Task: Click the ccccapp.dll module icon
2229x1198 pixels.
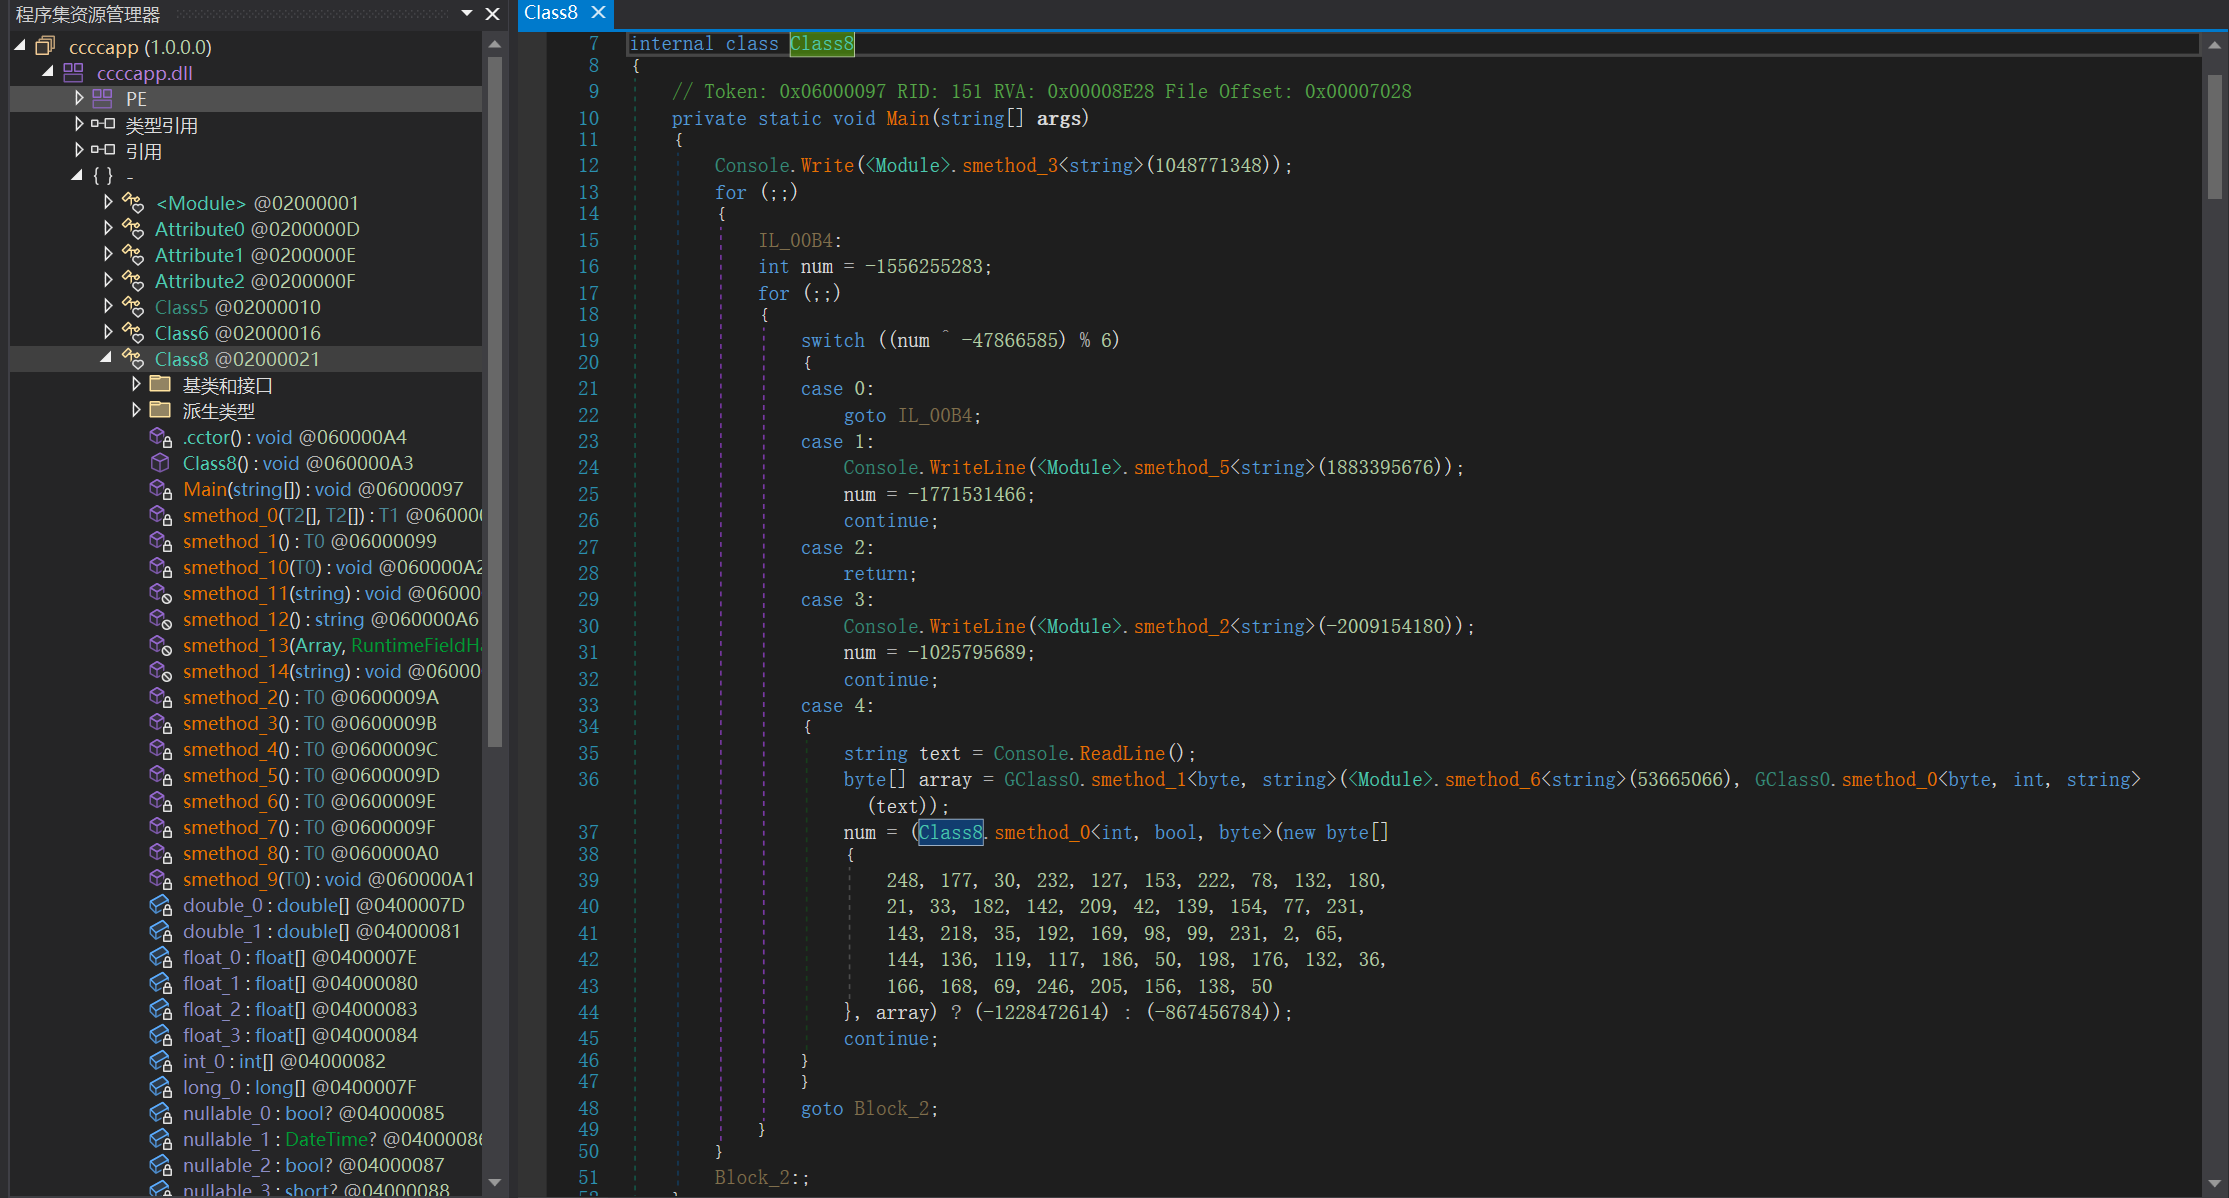Action: 73,72
